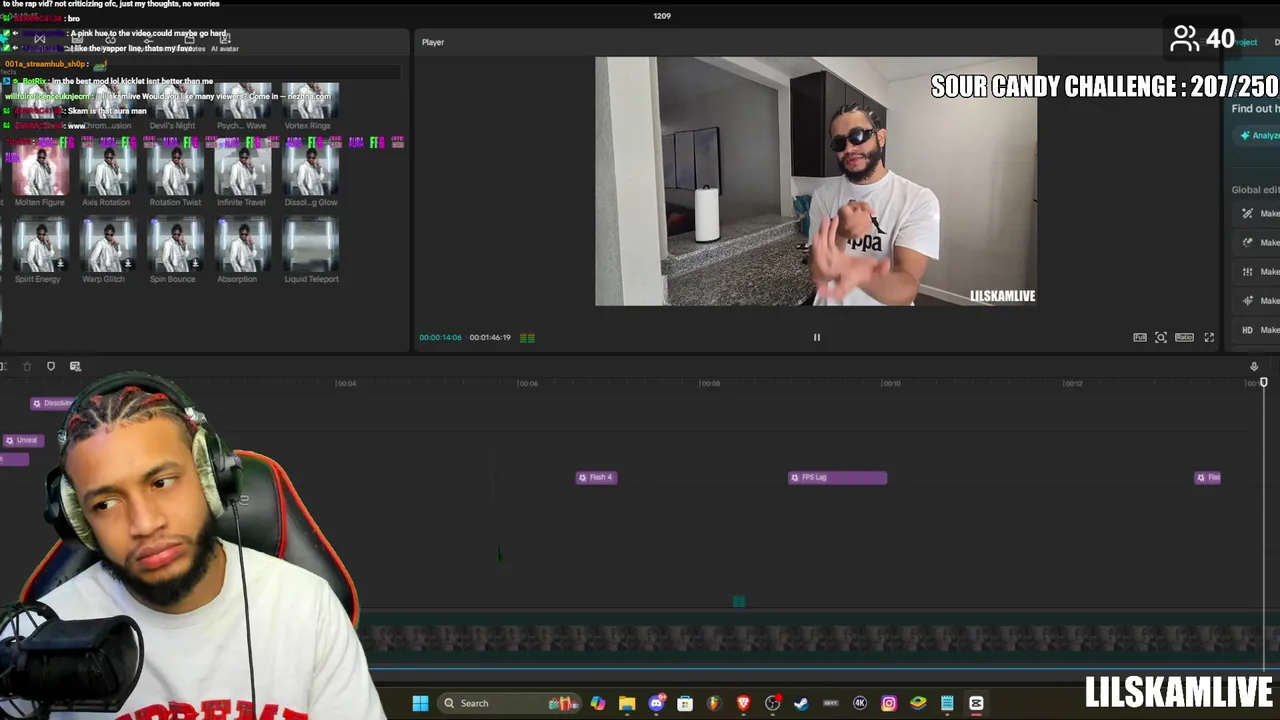Screen dimensions: 1280x720
Task: Select the FPS Lag effect clip
Action: 837,477
